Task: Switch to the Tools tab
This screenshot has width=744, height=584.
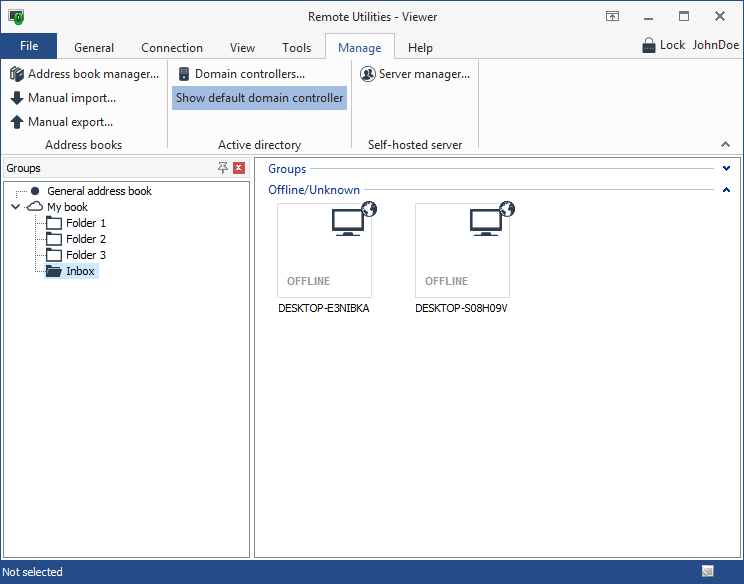Action: coord(296,48)
